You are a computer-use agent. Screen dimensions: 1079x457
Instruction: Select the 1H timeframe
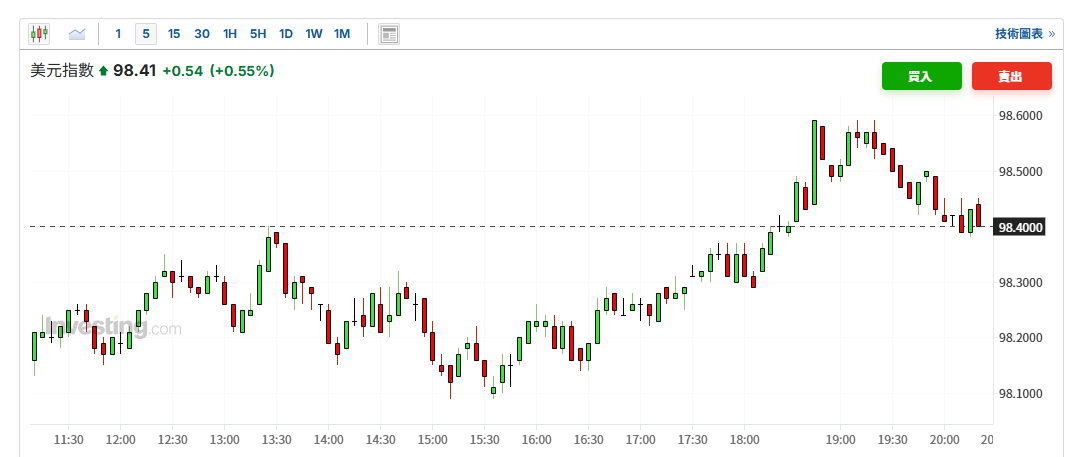230,34
